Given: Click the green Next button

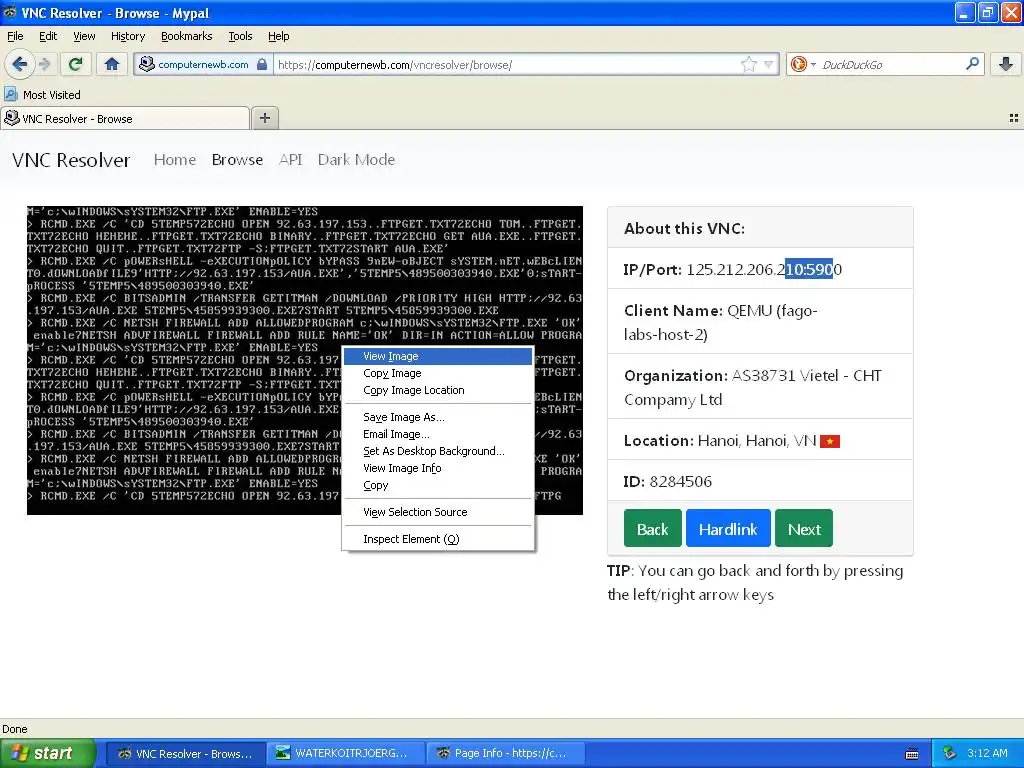Looking at the screenshot, I should [804, 528].
